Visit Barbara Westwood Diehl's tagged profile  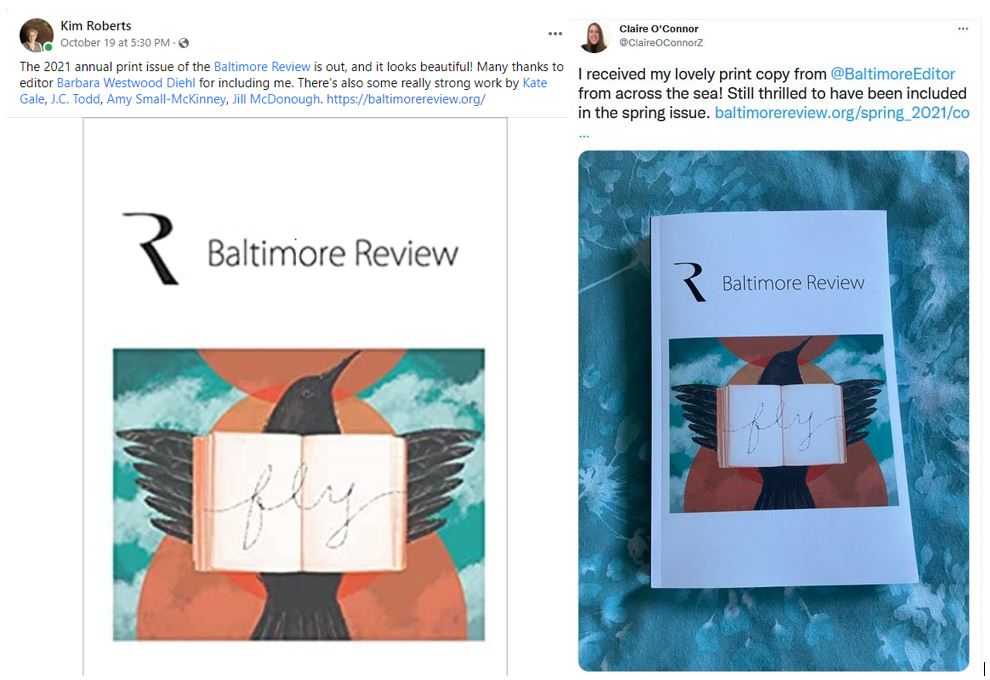[126, 83]
